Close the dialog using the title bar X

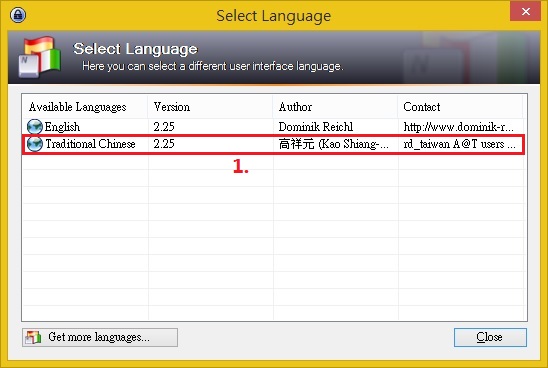(525, 11)
